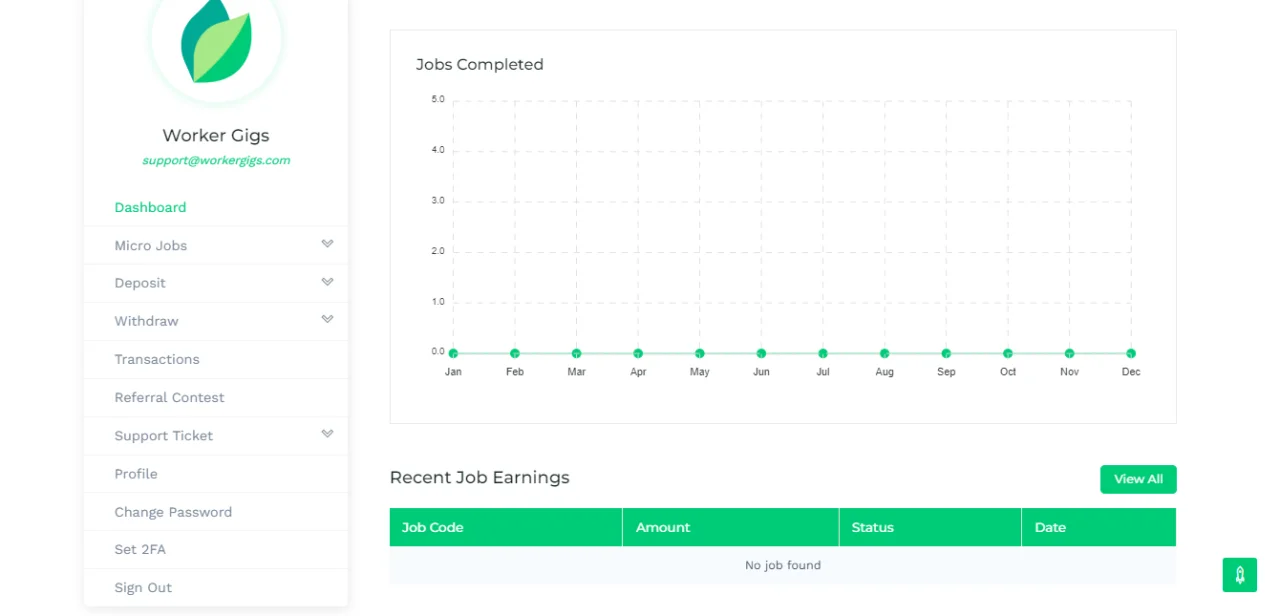Click the Nov data point on chart
1280x616 pixels.
pos(1069,353)
